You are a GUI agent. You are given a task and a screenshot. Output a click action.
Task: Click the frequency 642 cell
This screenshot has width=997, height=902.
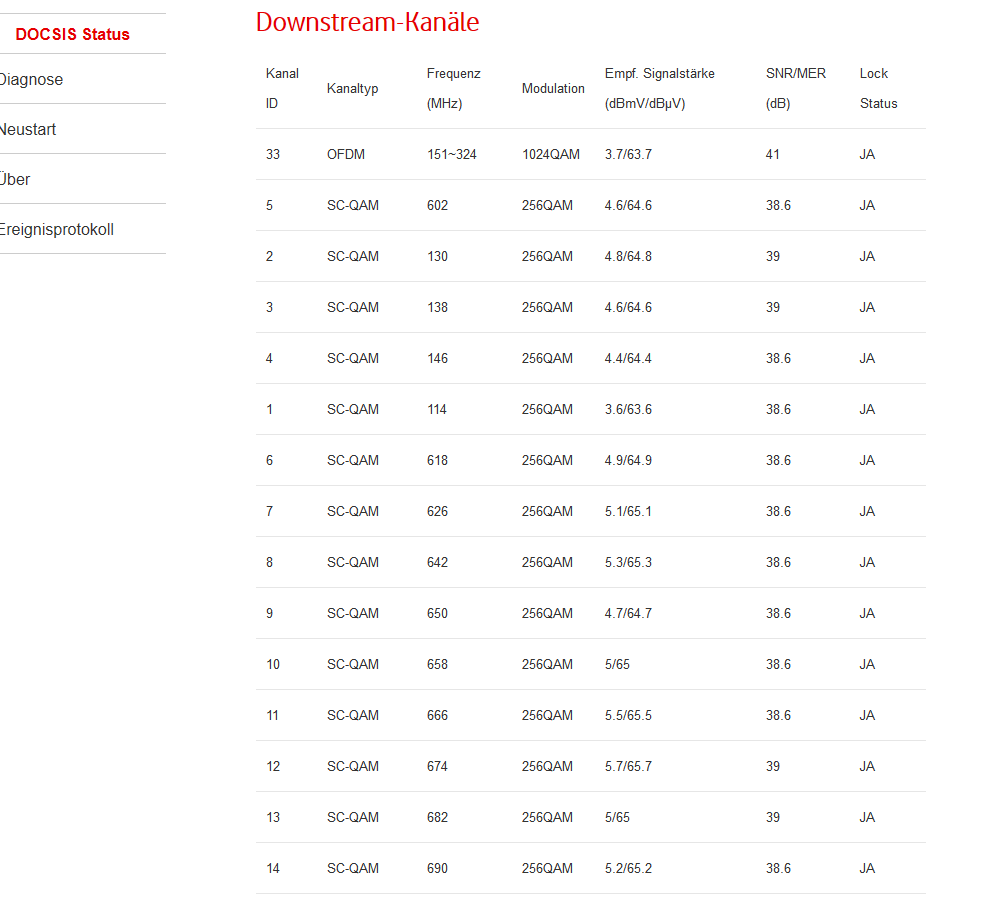click(x=437, y=563)
